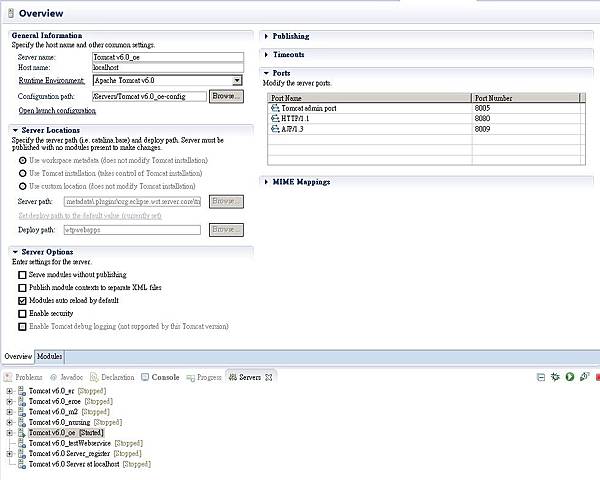Select Tomcat v6.0 Server at localhost row
This screenshot has height=480, width=600.
[x=90, y=464]
